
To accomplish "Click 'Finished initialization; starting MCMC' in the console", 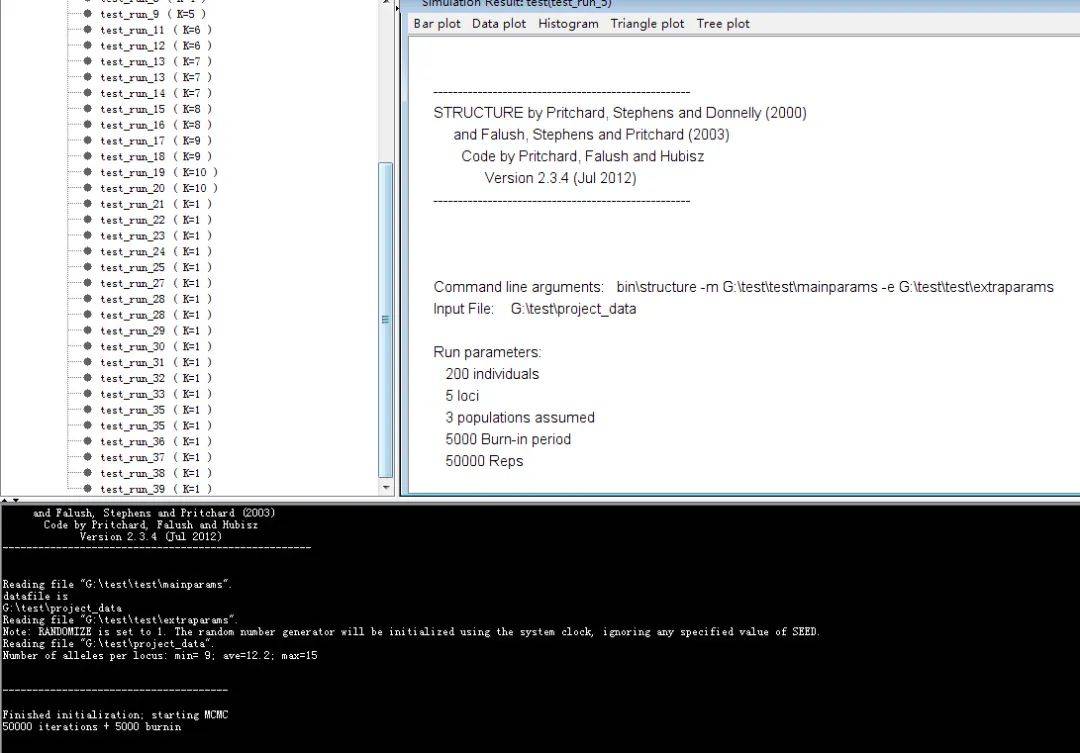I will tap(115, 714).
